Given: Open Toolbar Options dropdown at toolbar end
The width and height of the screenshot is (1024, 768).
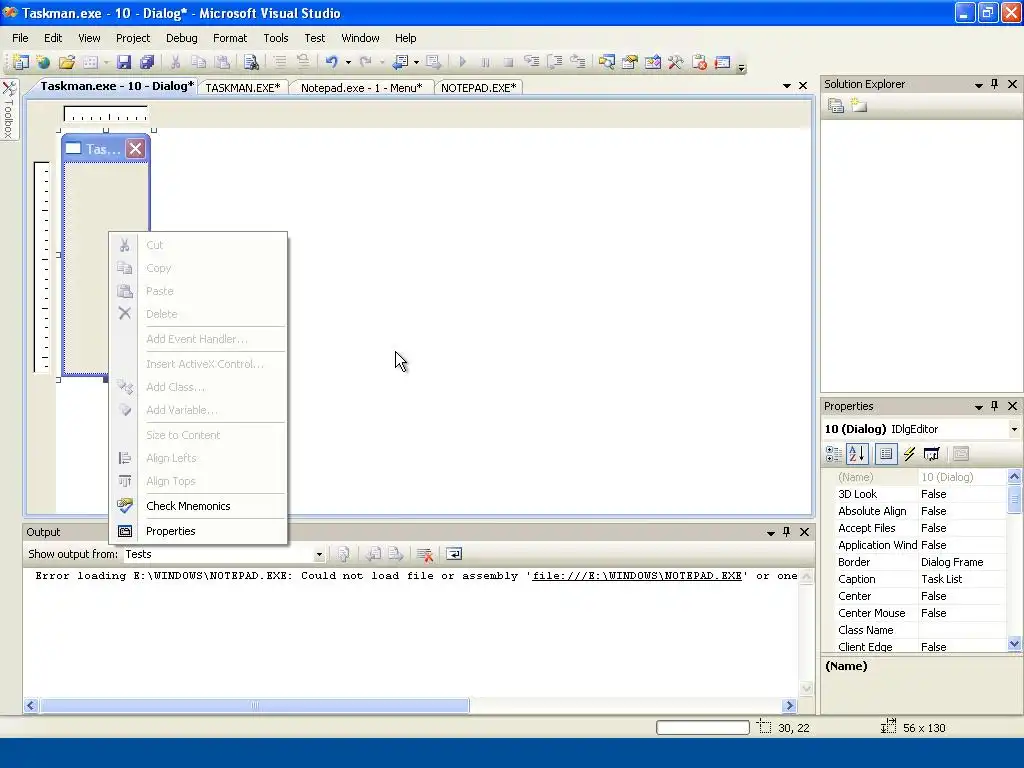Looking at the screenshot, I should click(741, 66).
